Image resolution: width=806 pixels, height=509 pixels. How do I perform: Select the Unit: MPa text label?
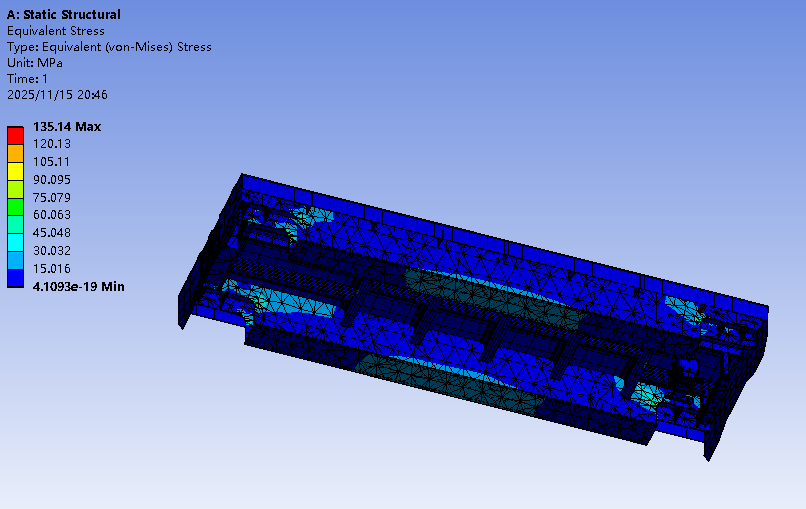[35, 63]
